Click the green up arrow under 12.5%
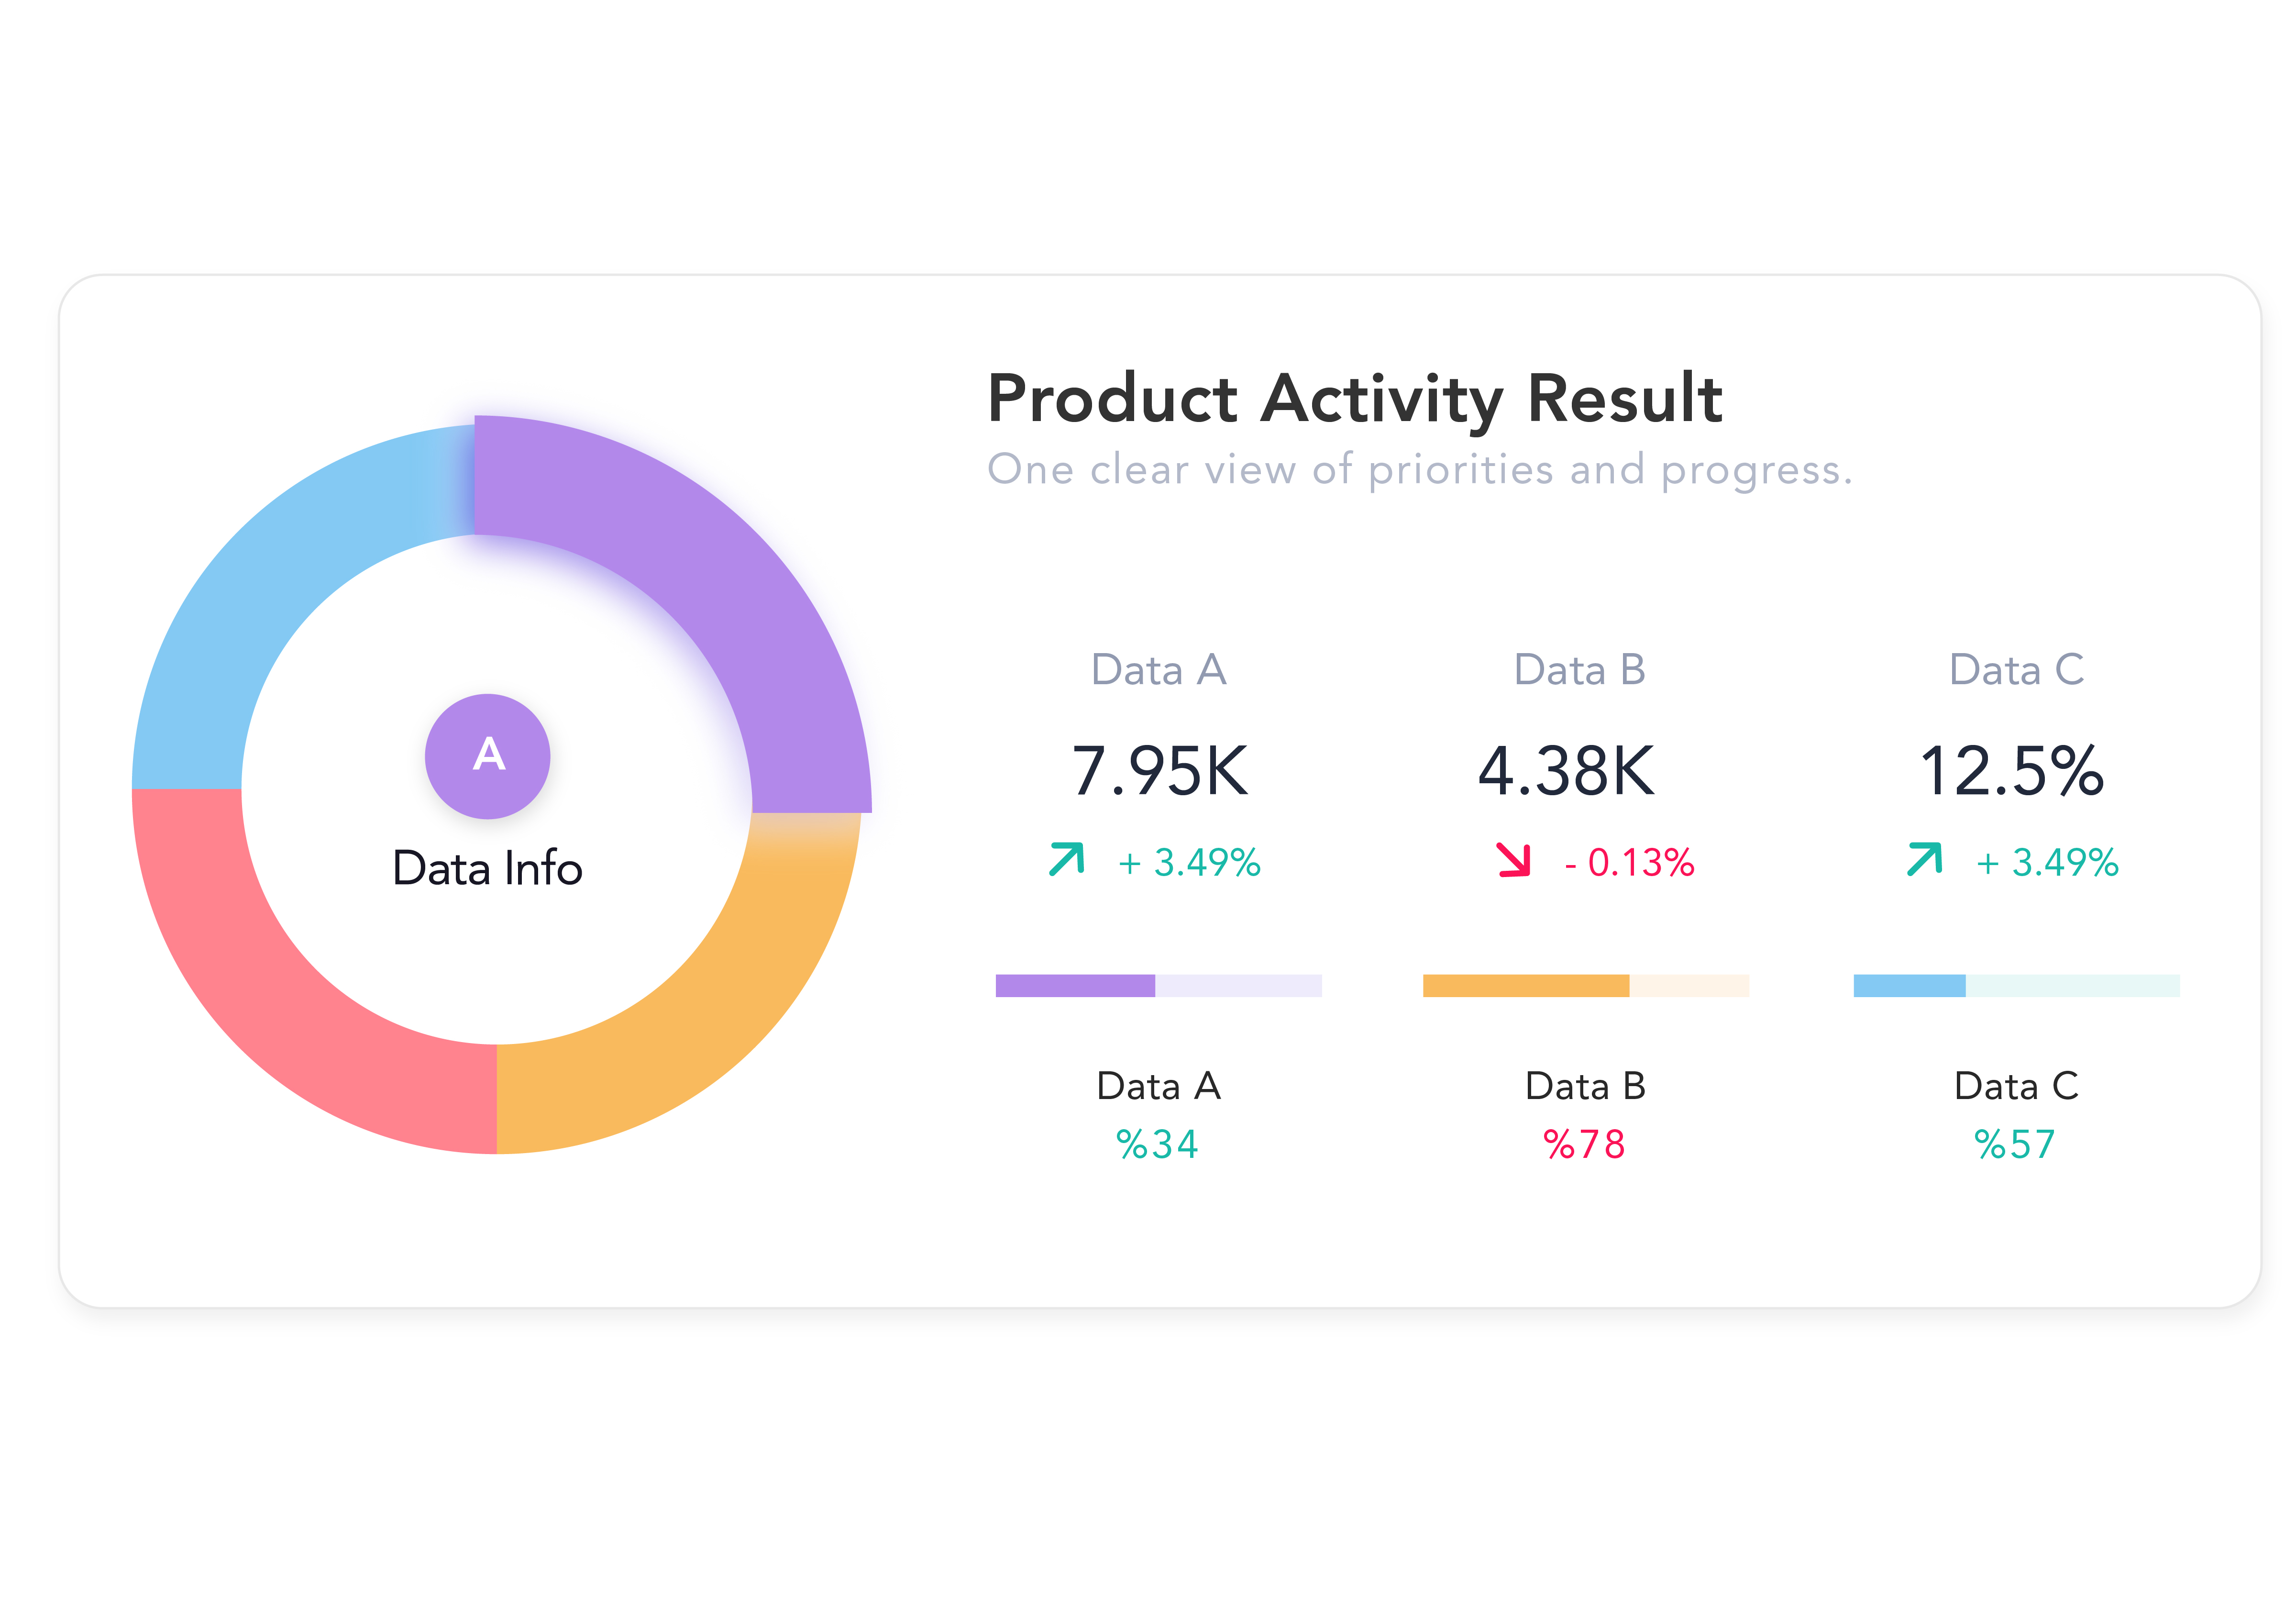Viewport: 2296px width, 1611px height. pos(1924,859)
